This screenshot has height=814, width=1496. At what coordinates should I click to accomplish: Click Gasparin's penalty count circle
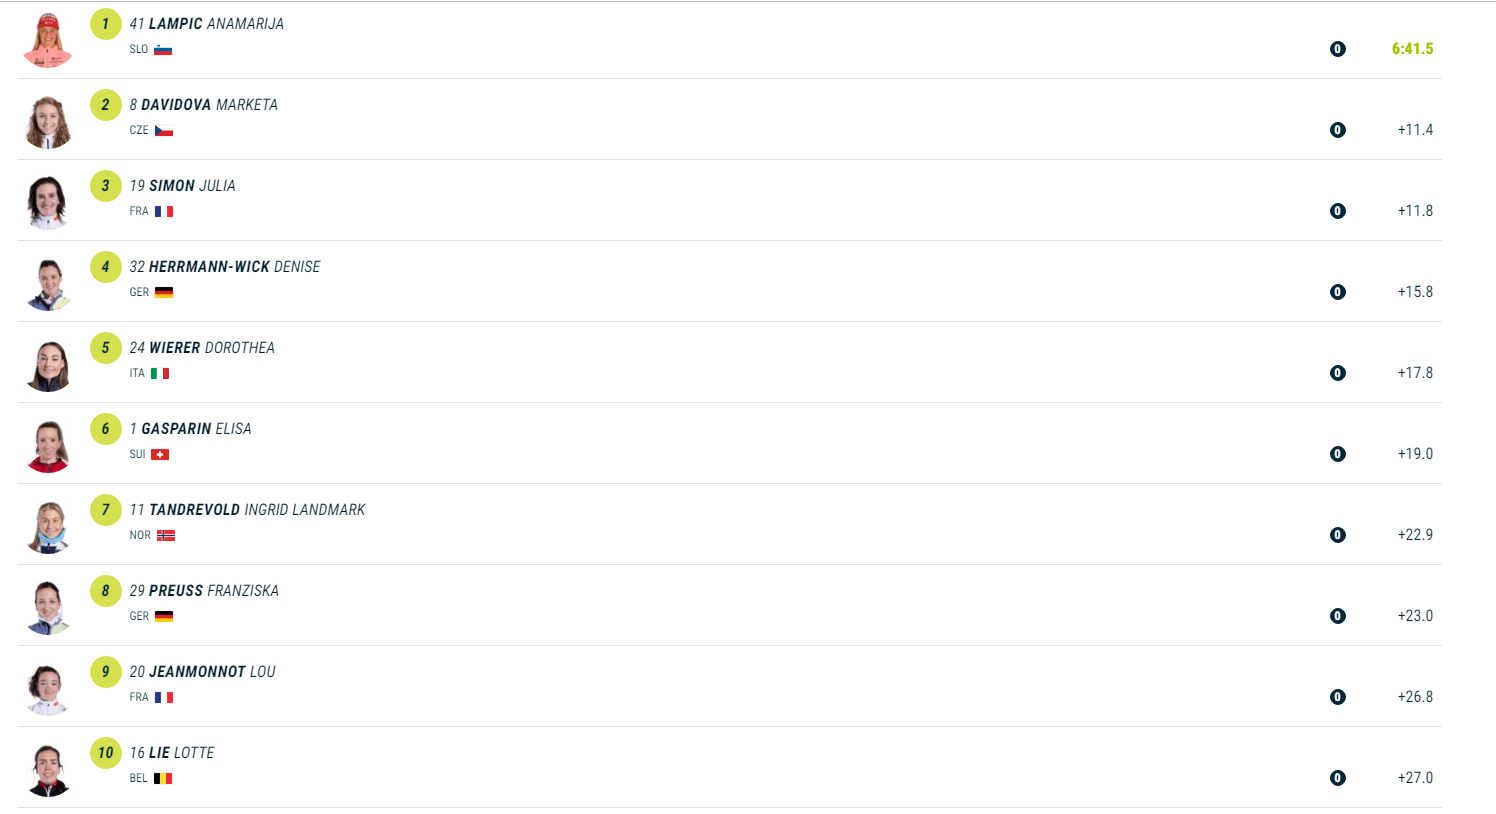[1338, 454]
